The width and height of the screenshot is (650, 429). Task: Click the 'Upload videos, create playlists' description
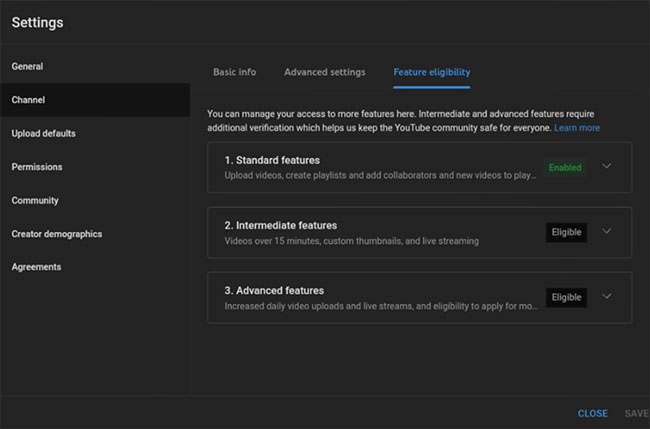(380, 175)
